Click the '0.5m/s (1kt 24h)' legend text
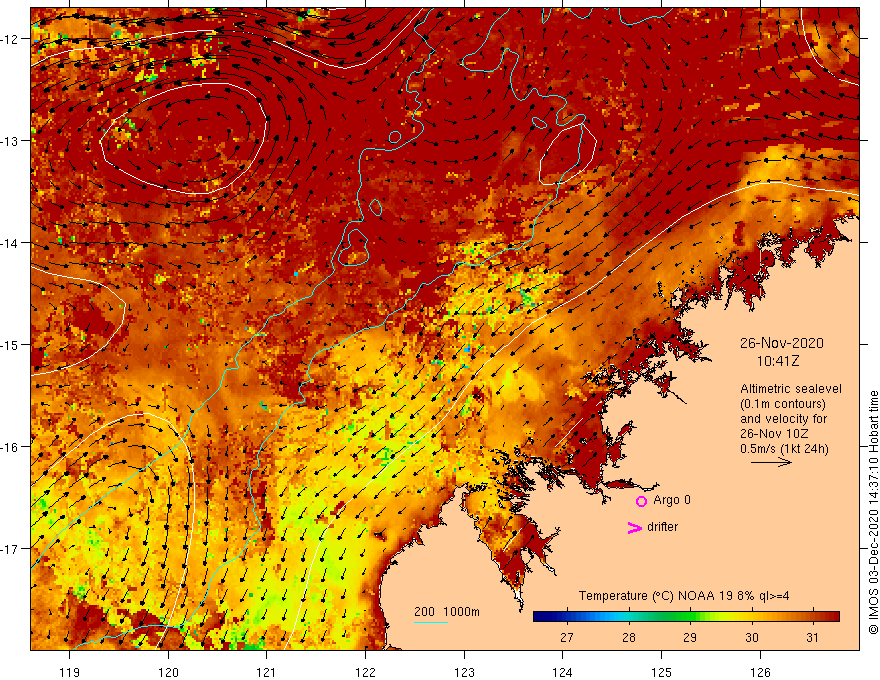The height and width of the screenshot is (680, 880). point(784,449)
